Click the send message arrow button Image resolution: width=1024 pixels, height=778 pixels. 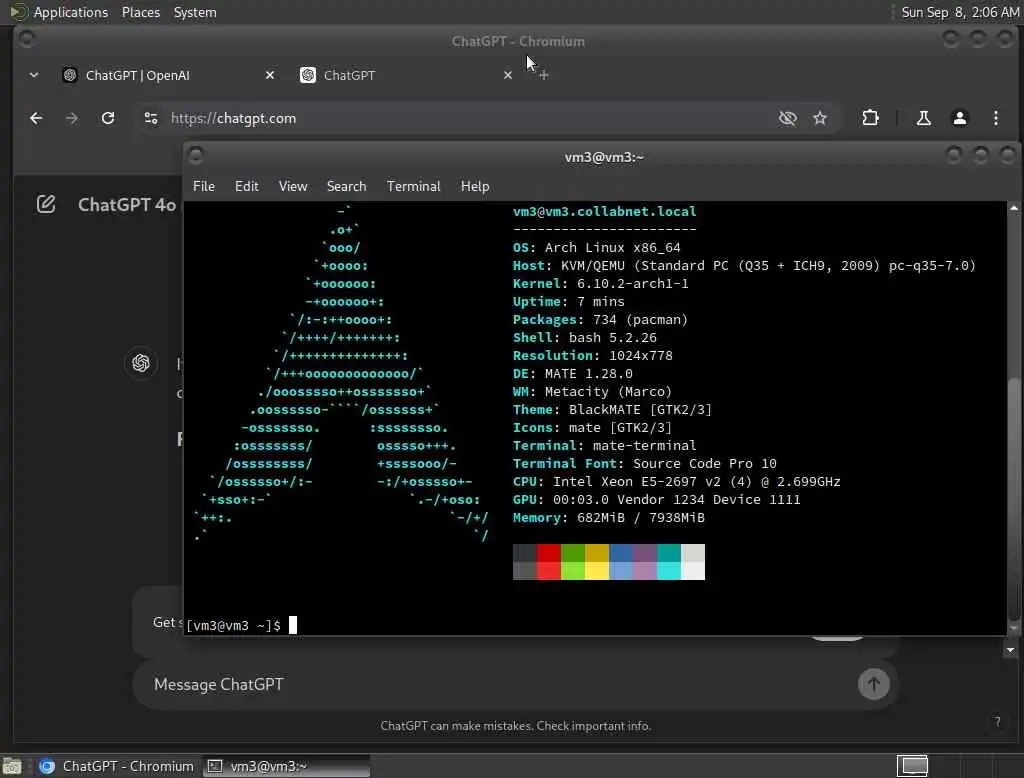pos(873,684)
